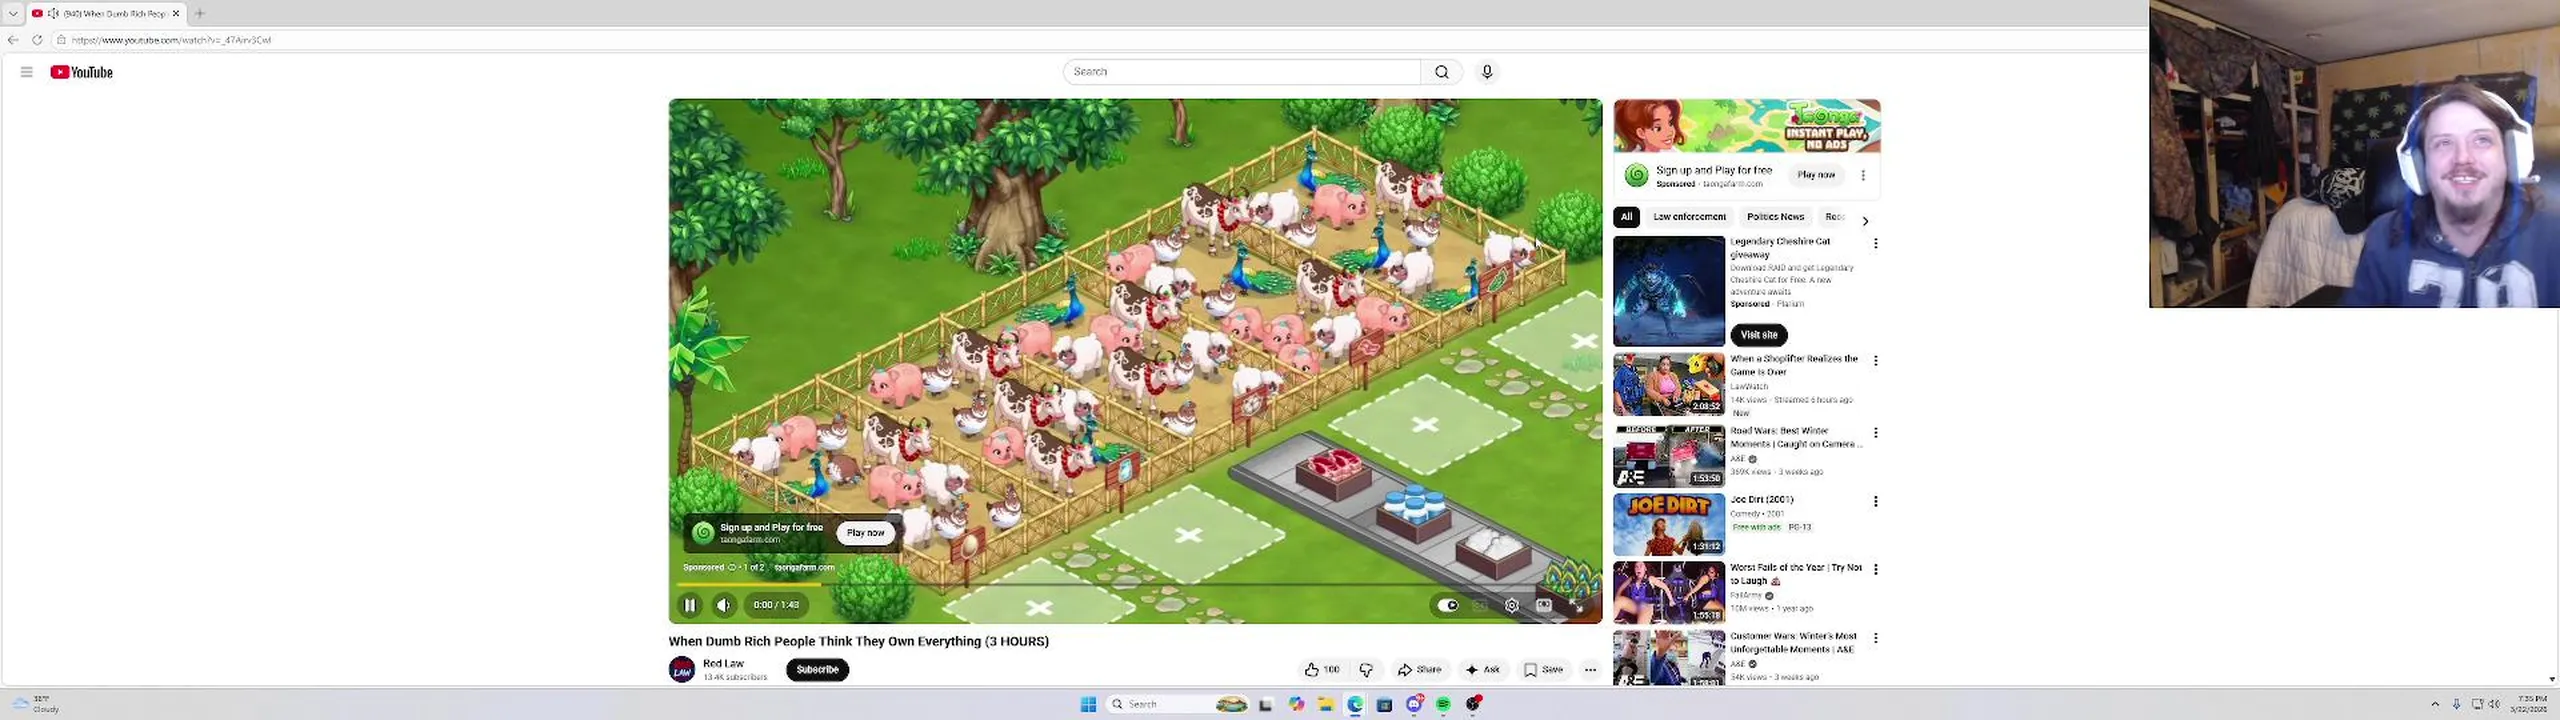Select the Politics News filter chip

(x=1775, y=217)
